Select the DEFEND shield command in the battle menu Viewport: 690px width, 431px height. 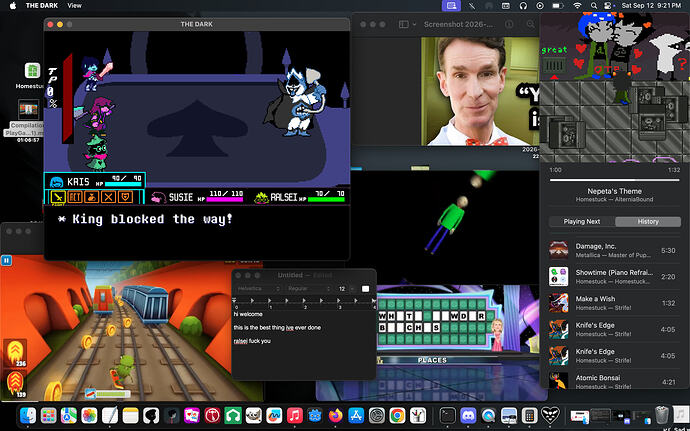[125, 197]
